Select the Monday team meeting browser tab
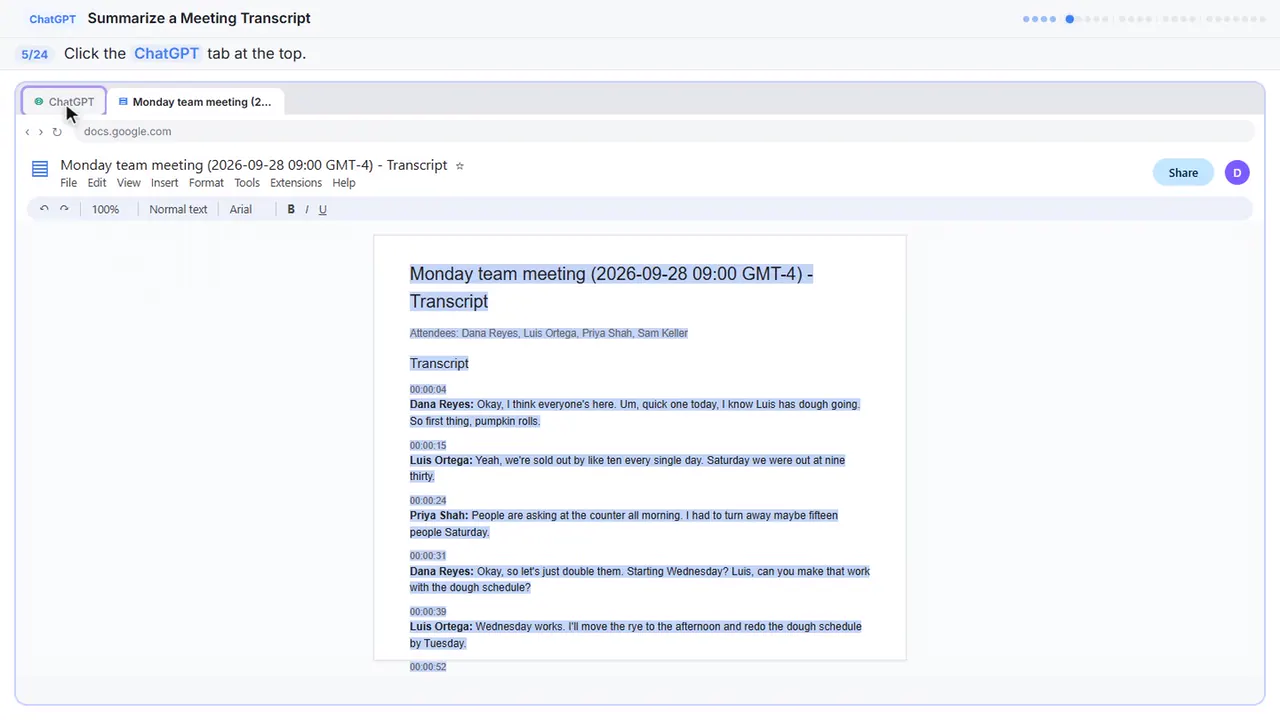 [x=195, y=102]
